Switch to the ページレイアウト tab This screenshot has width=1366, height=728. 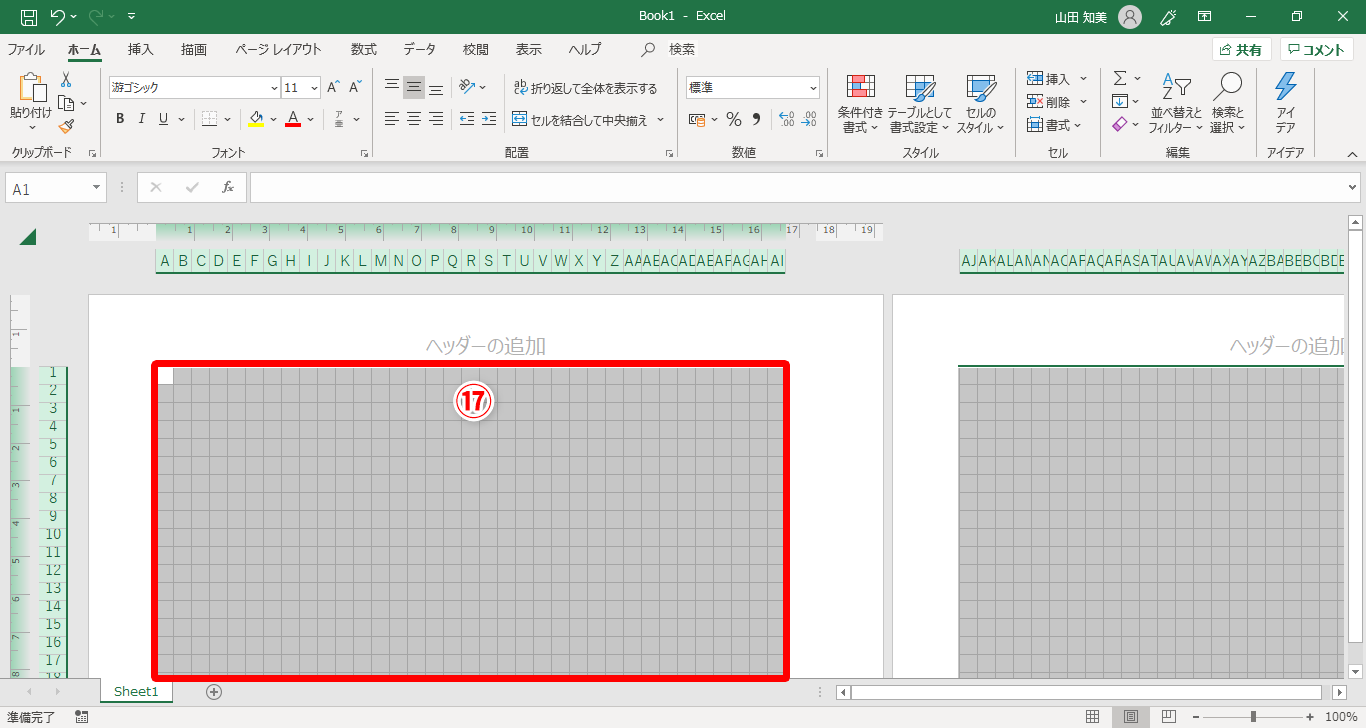278,49
